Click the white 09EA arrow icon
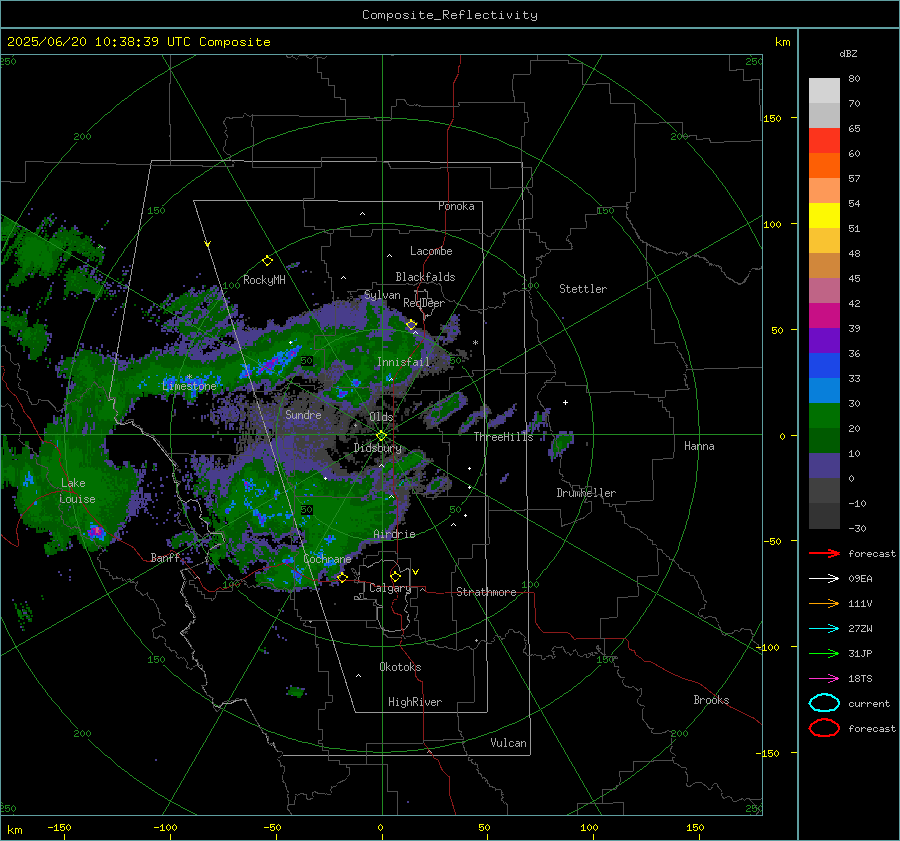The height and width of the screenshot is (841, 900). [x=824, y=579]
